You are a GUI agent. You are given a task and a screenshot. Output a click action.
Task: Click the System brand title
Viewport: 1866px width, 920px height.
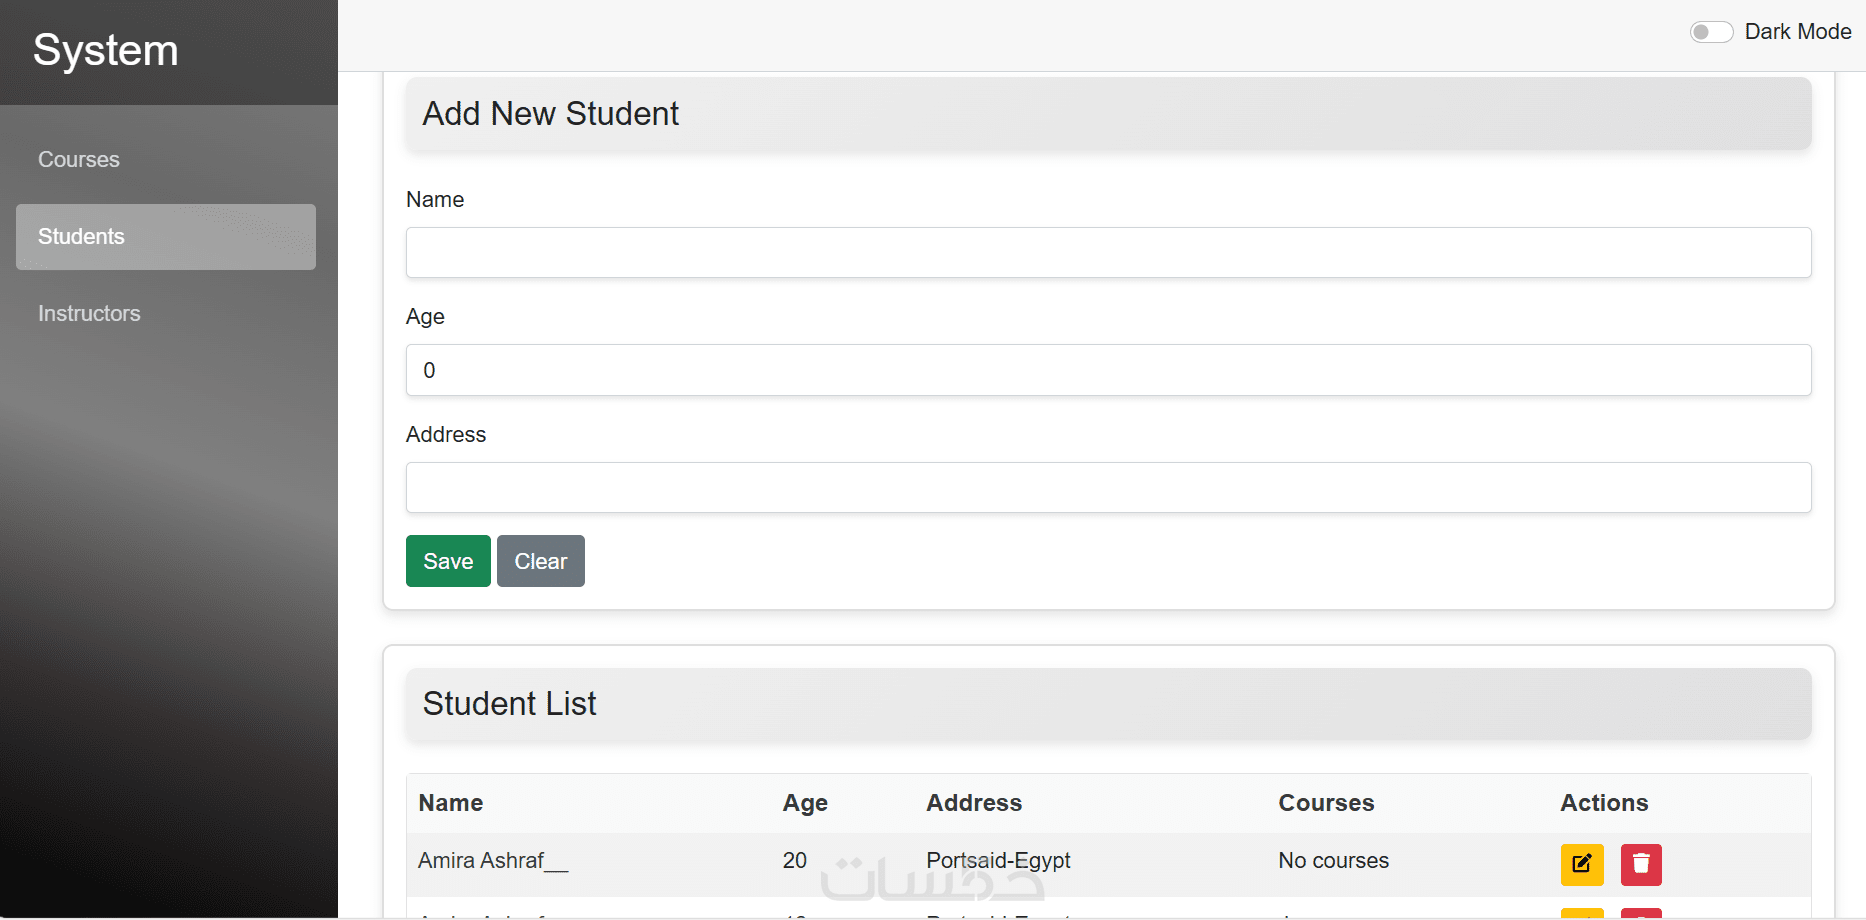click(106, 50)
